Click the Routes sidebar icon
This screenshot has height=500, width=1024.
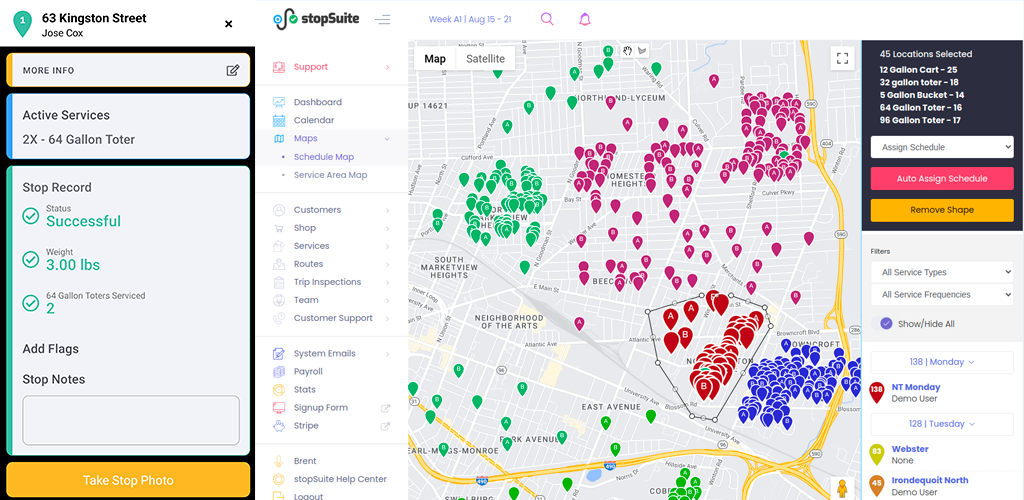[279, 264]
